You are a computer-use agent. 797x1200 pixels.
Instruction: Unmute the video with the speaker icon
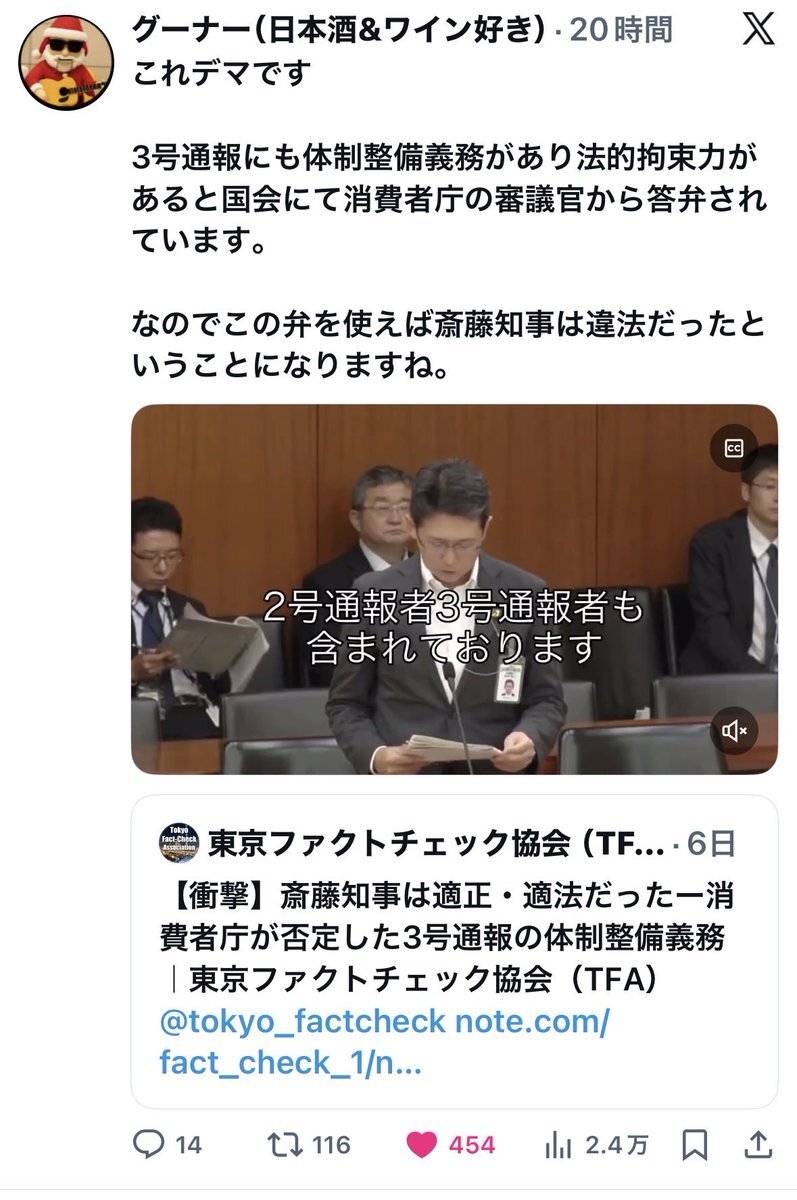pyautogui.click(x=733, y=731)
